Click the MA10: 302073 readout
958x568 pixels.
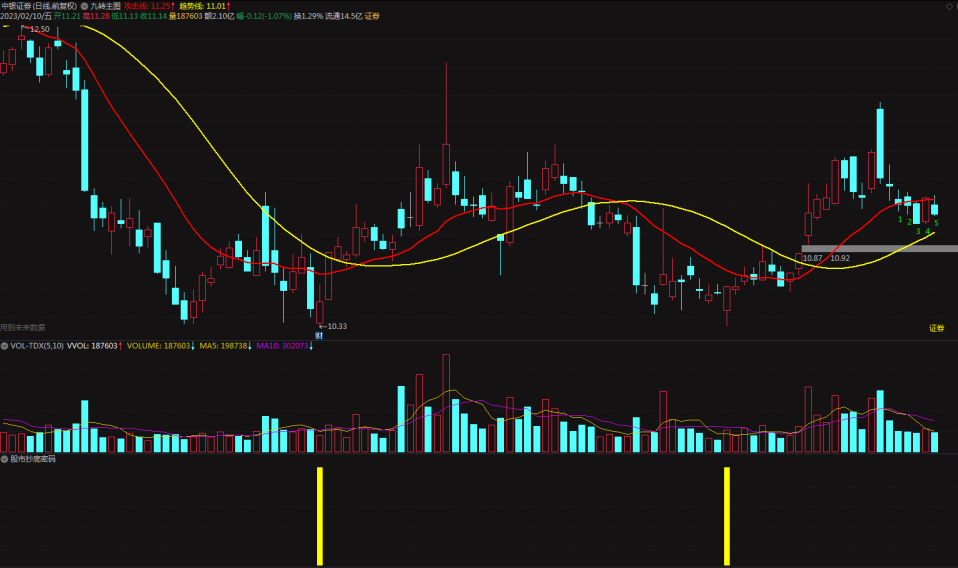pos(284,346)
